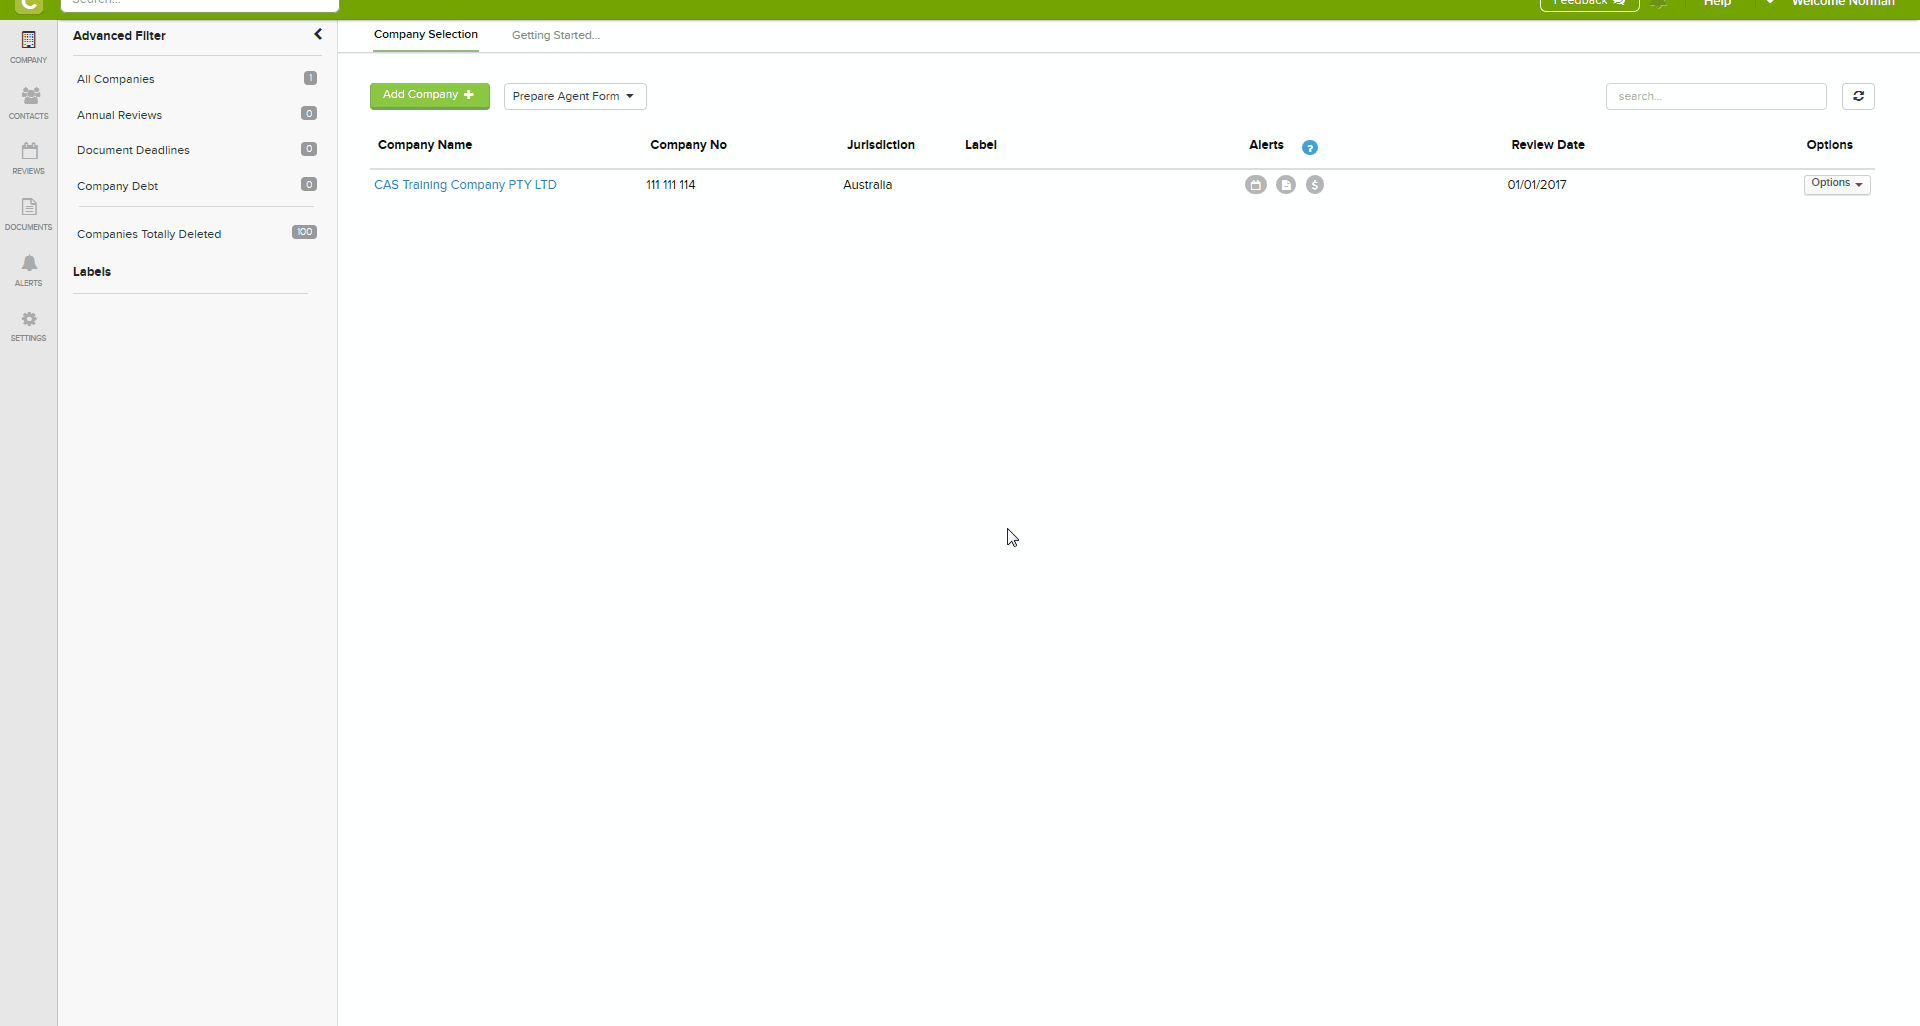Open Documents from the left sidebar
The width and height of the screenshot is (1920, 1026).
click(x=28, y=213)
